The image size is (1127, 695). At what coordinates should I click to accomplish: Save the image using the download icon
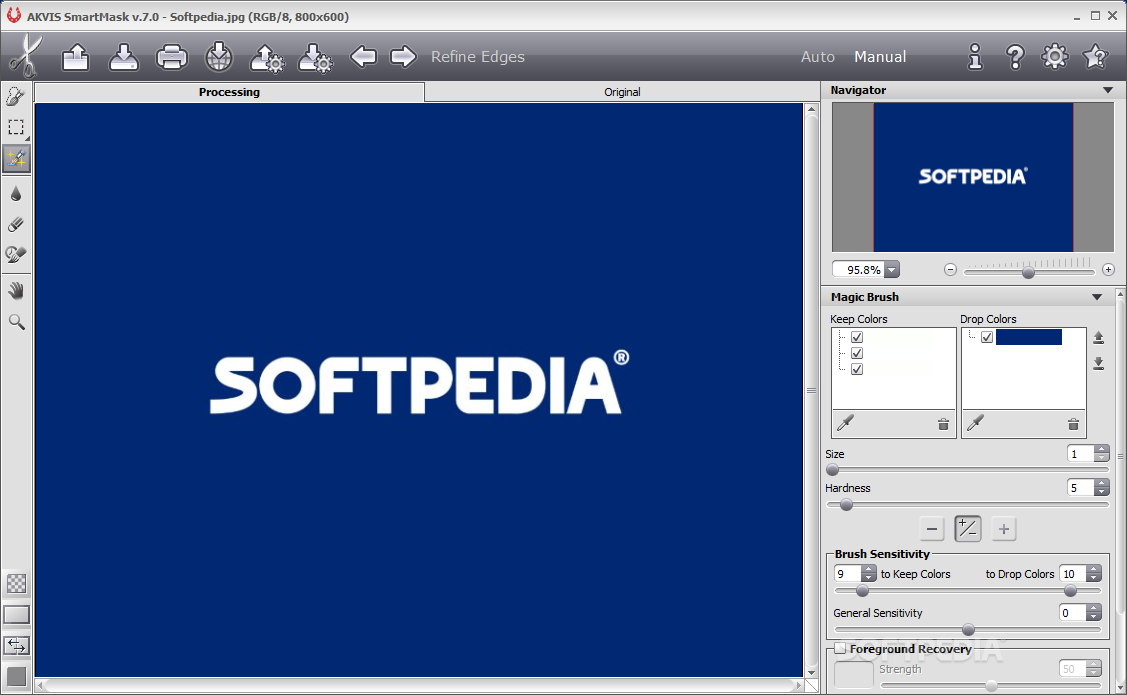pos(124,57)
